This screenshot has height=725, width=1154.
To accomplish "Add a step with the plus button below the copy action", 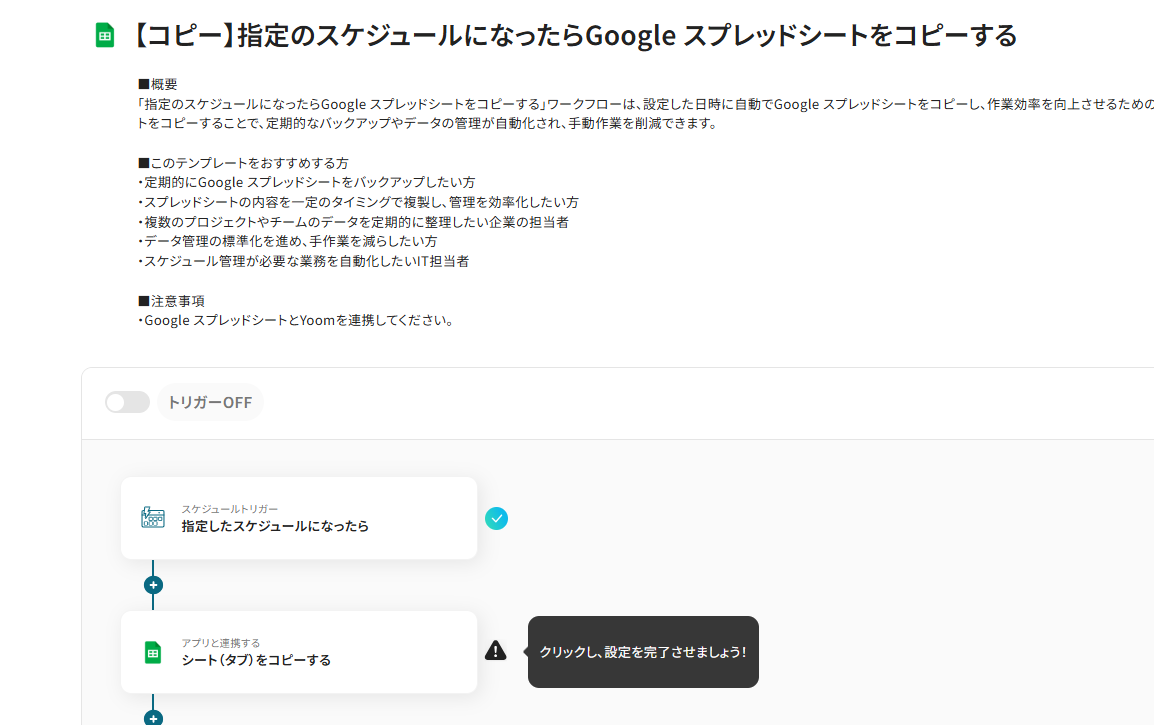I will coord(153,718).
